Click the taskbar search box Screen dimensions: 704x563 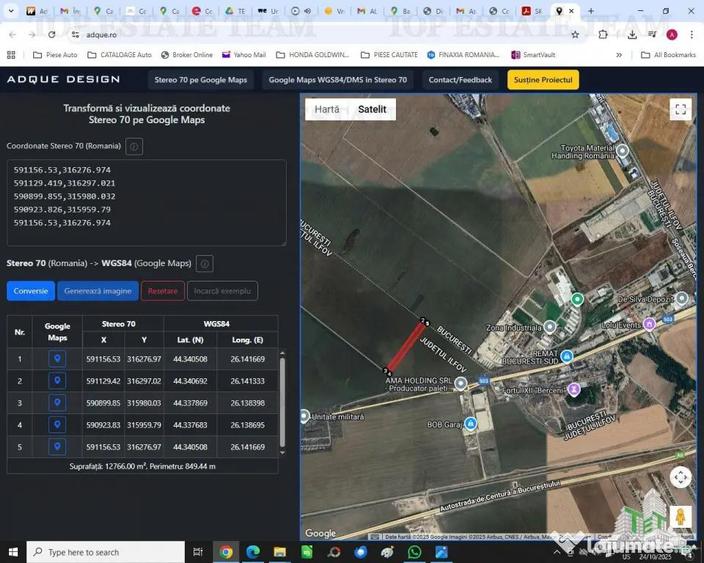[106, 552]
